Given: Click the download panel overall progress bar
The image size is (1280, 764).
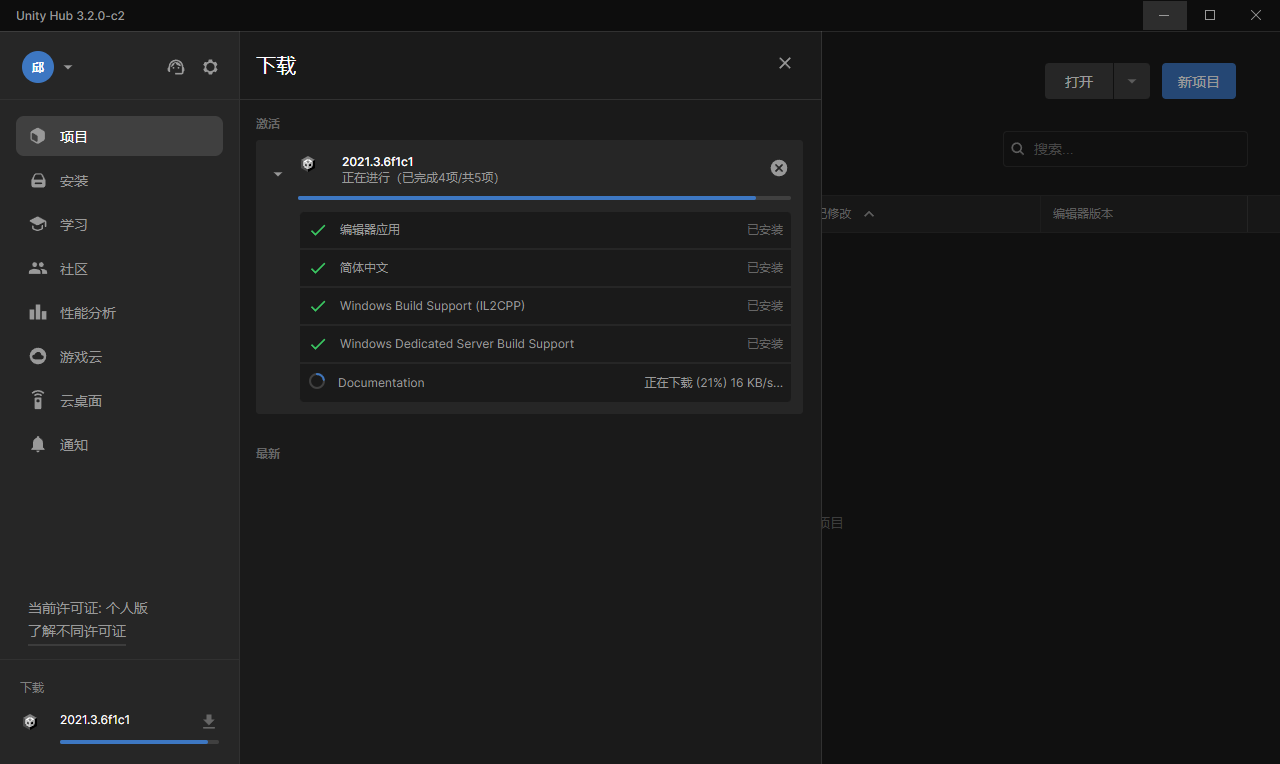Looking at the screenshot, I should (x=544, y=198).
